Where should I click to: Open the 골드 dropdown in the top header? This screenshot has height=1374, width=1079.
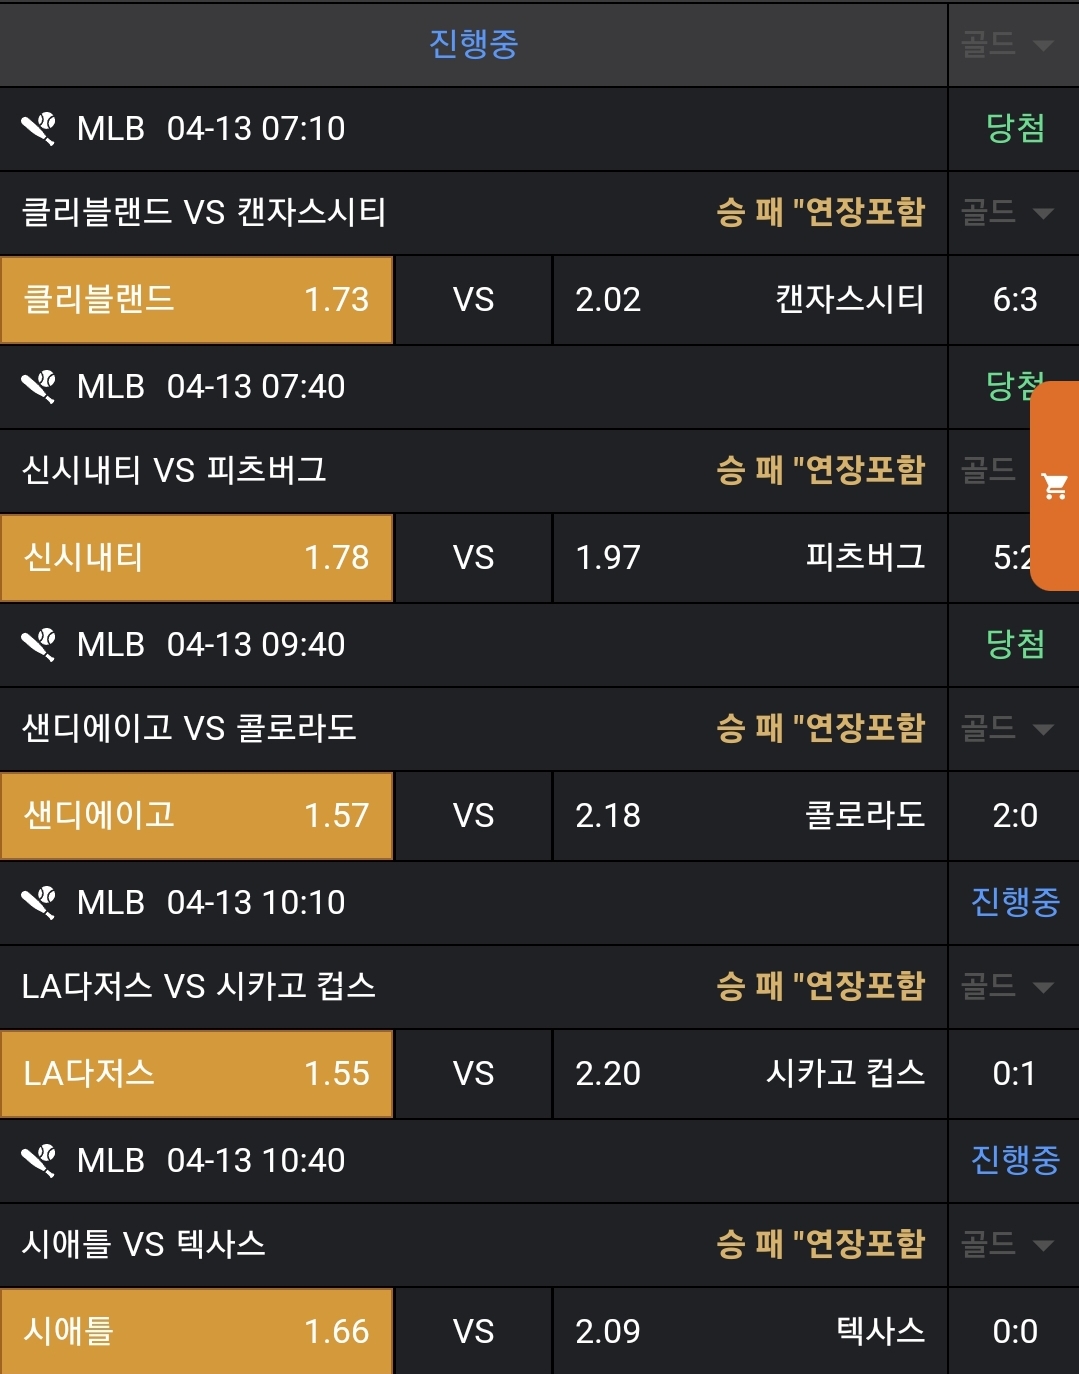1008,44
